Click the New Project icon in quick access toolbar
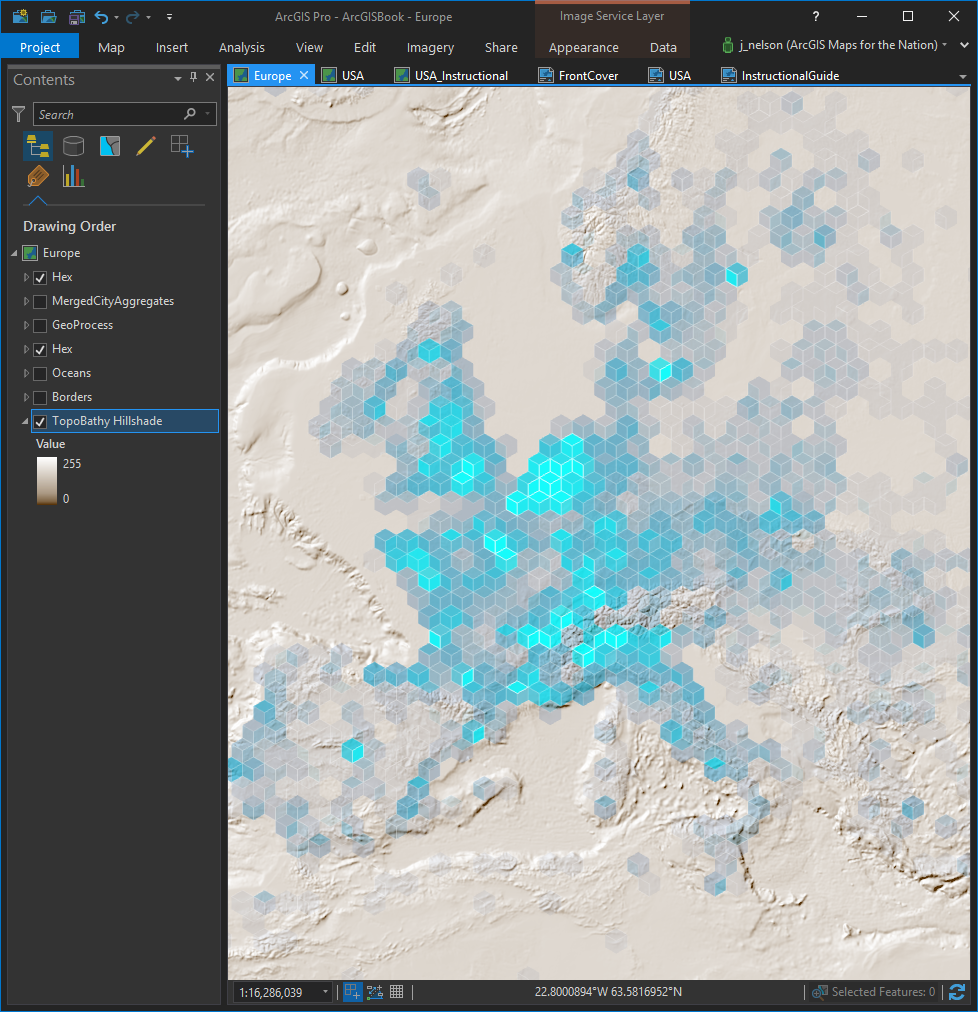 (x=21, y=16)
